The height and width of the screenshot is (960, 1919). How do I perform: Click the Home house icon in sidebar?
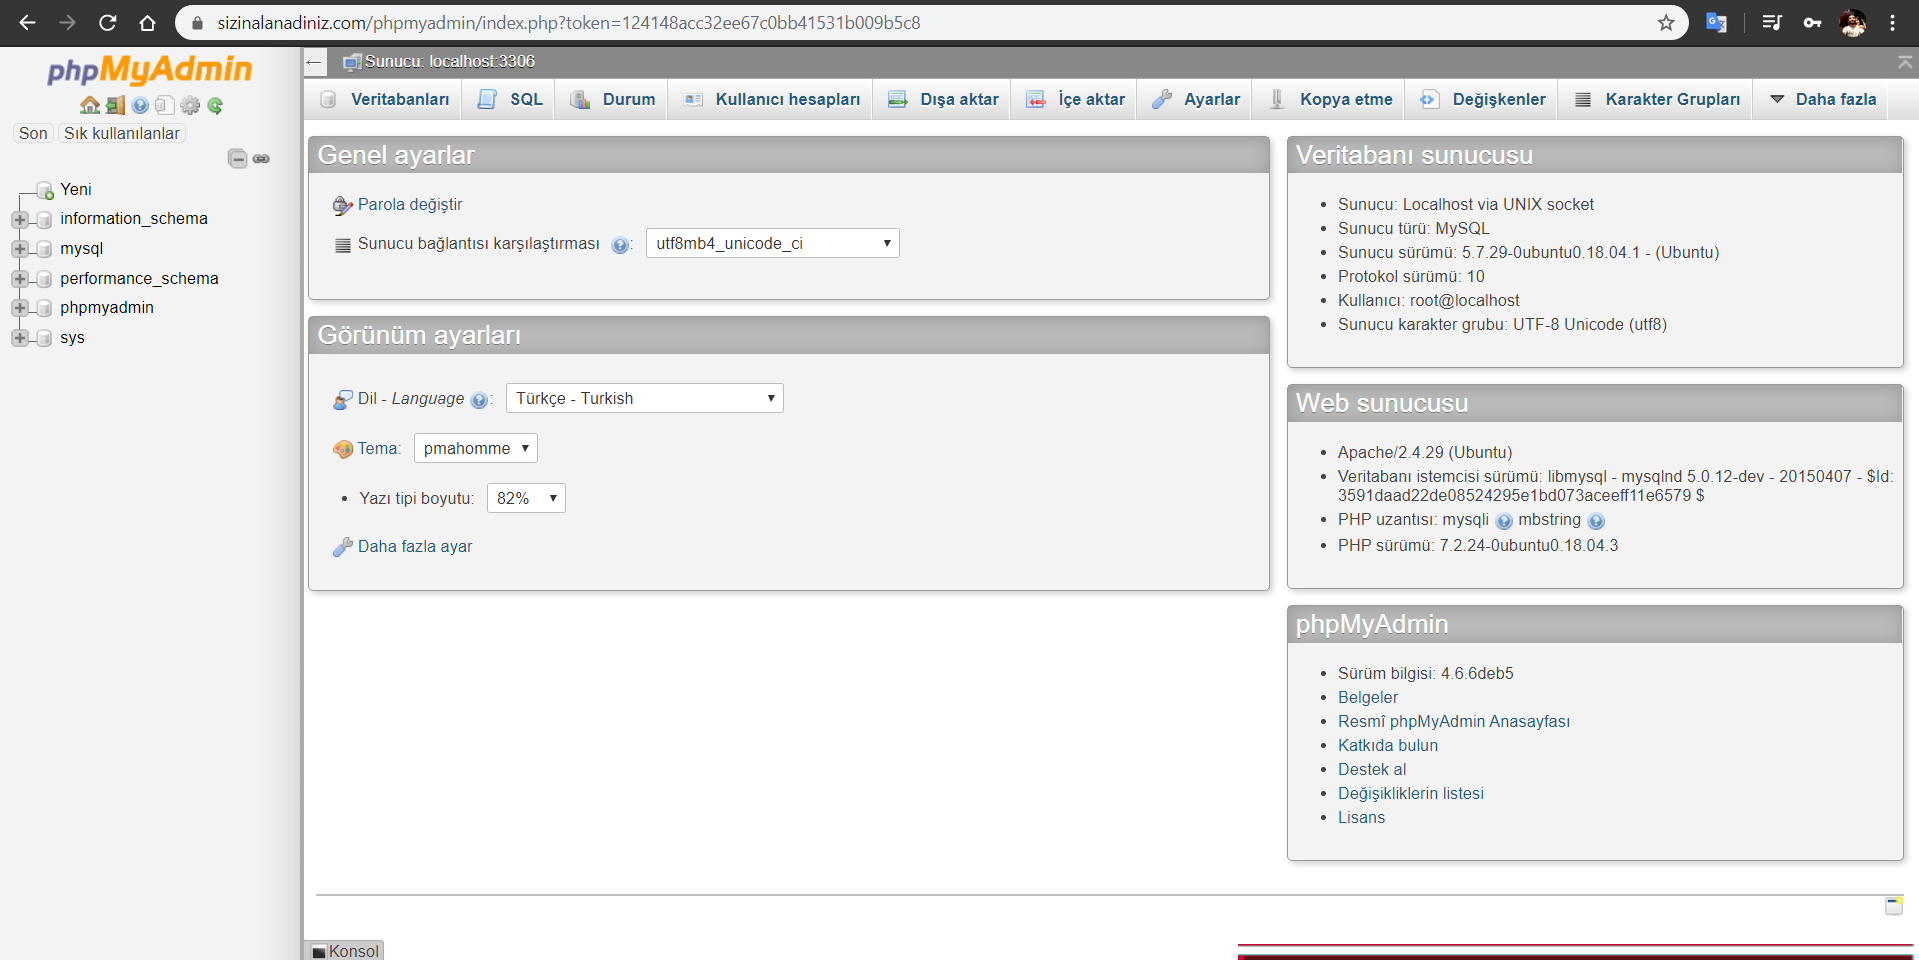coord(90,105)
